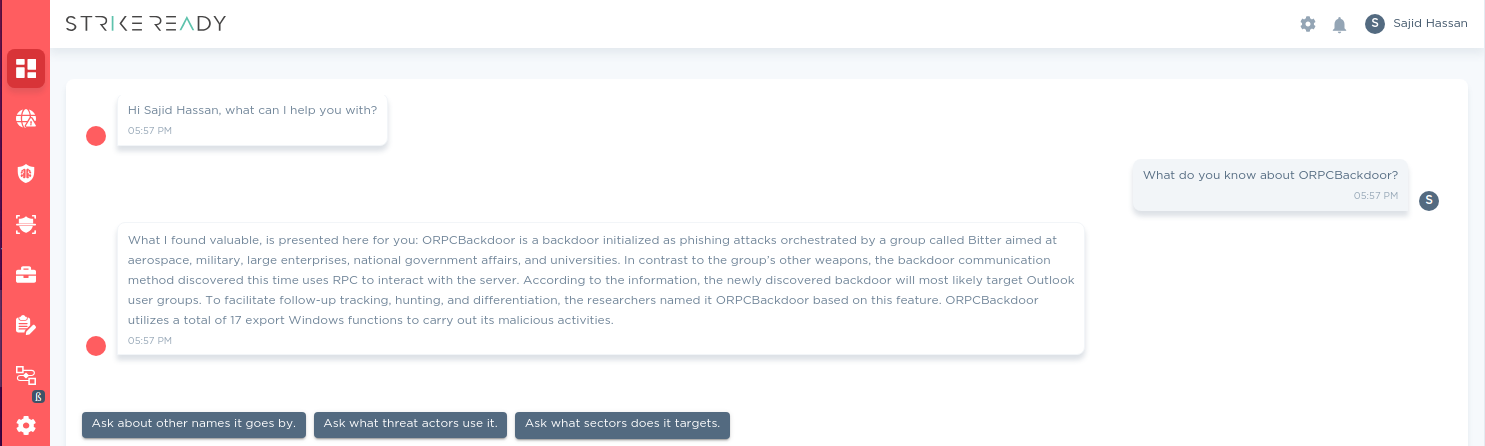Click the red bot avatar beside answer

point(96,346)
